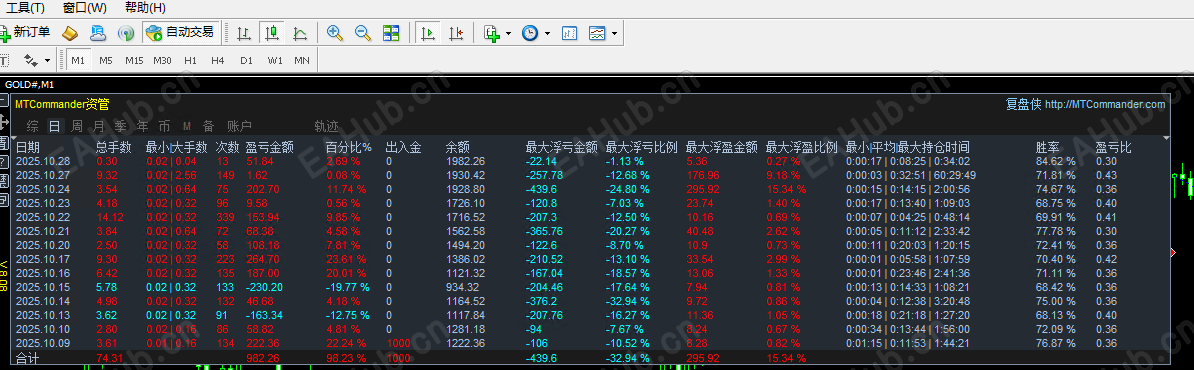Select M30 timeframe
1194x370 pixels.
point(162,59)
